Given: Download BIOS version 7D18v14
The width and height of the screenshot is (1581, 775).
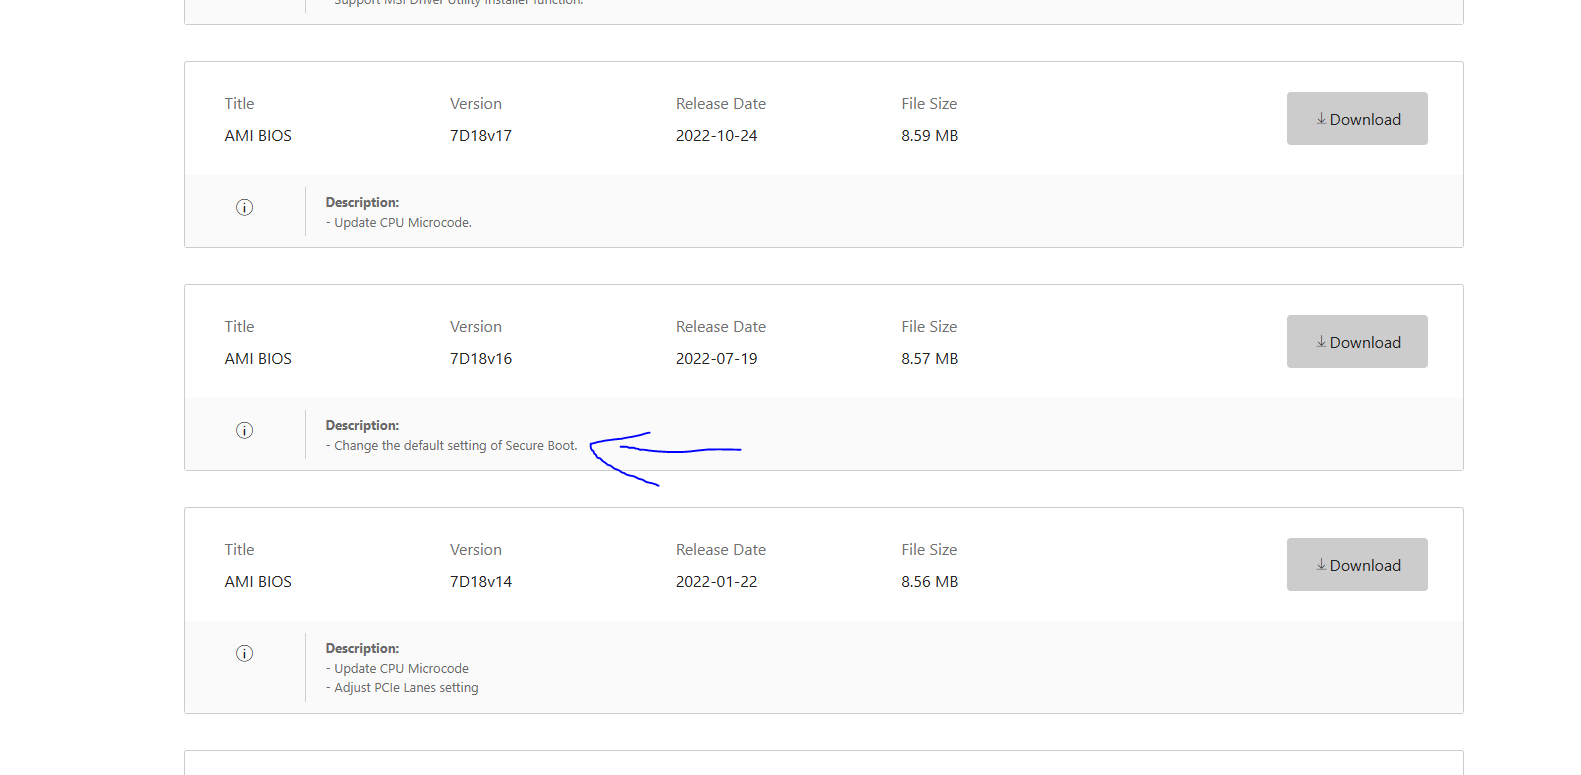Looking at the screenshot, I should [x=1357, y=565].
